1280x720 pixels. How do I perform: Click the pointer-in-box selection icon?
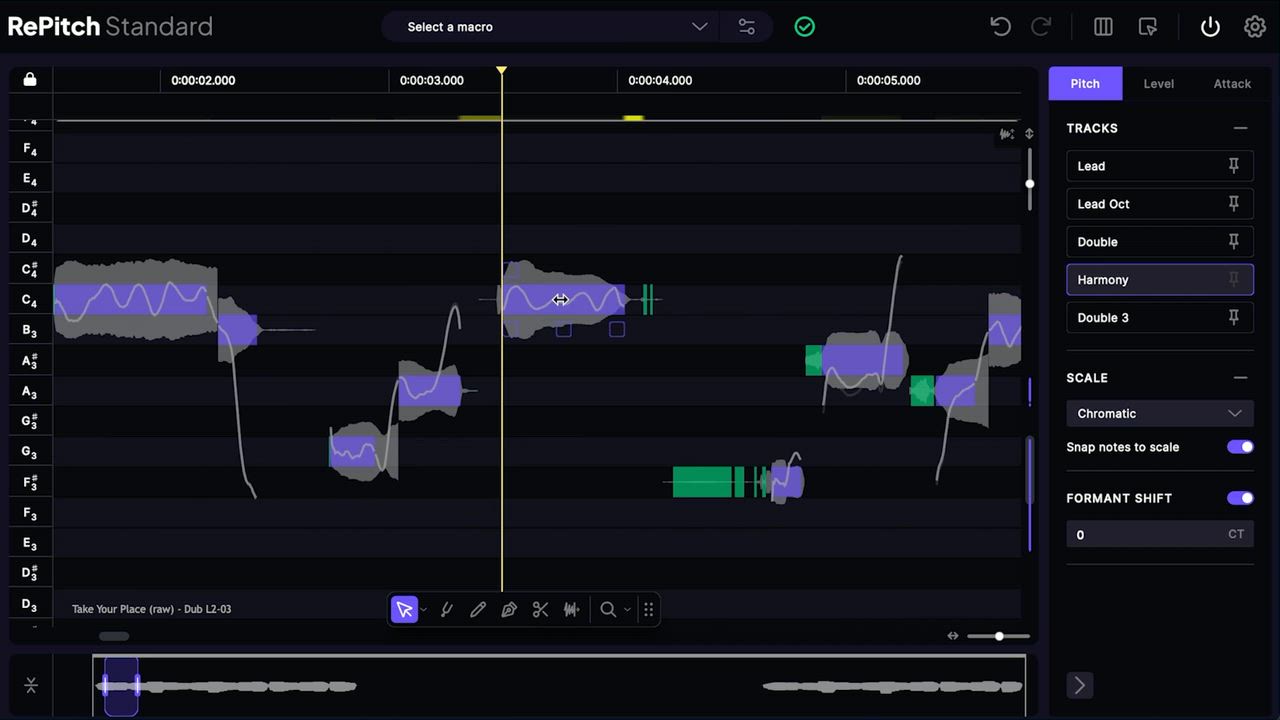click(1148, 27)
